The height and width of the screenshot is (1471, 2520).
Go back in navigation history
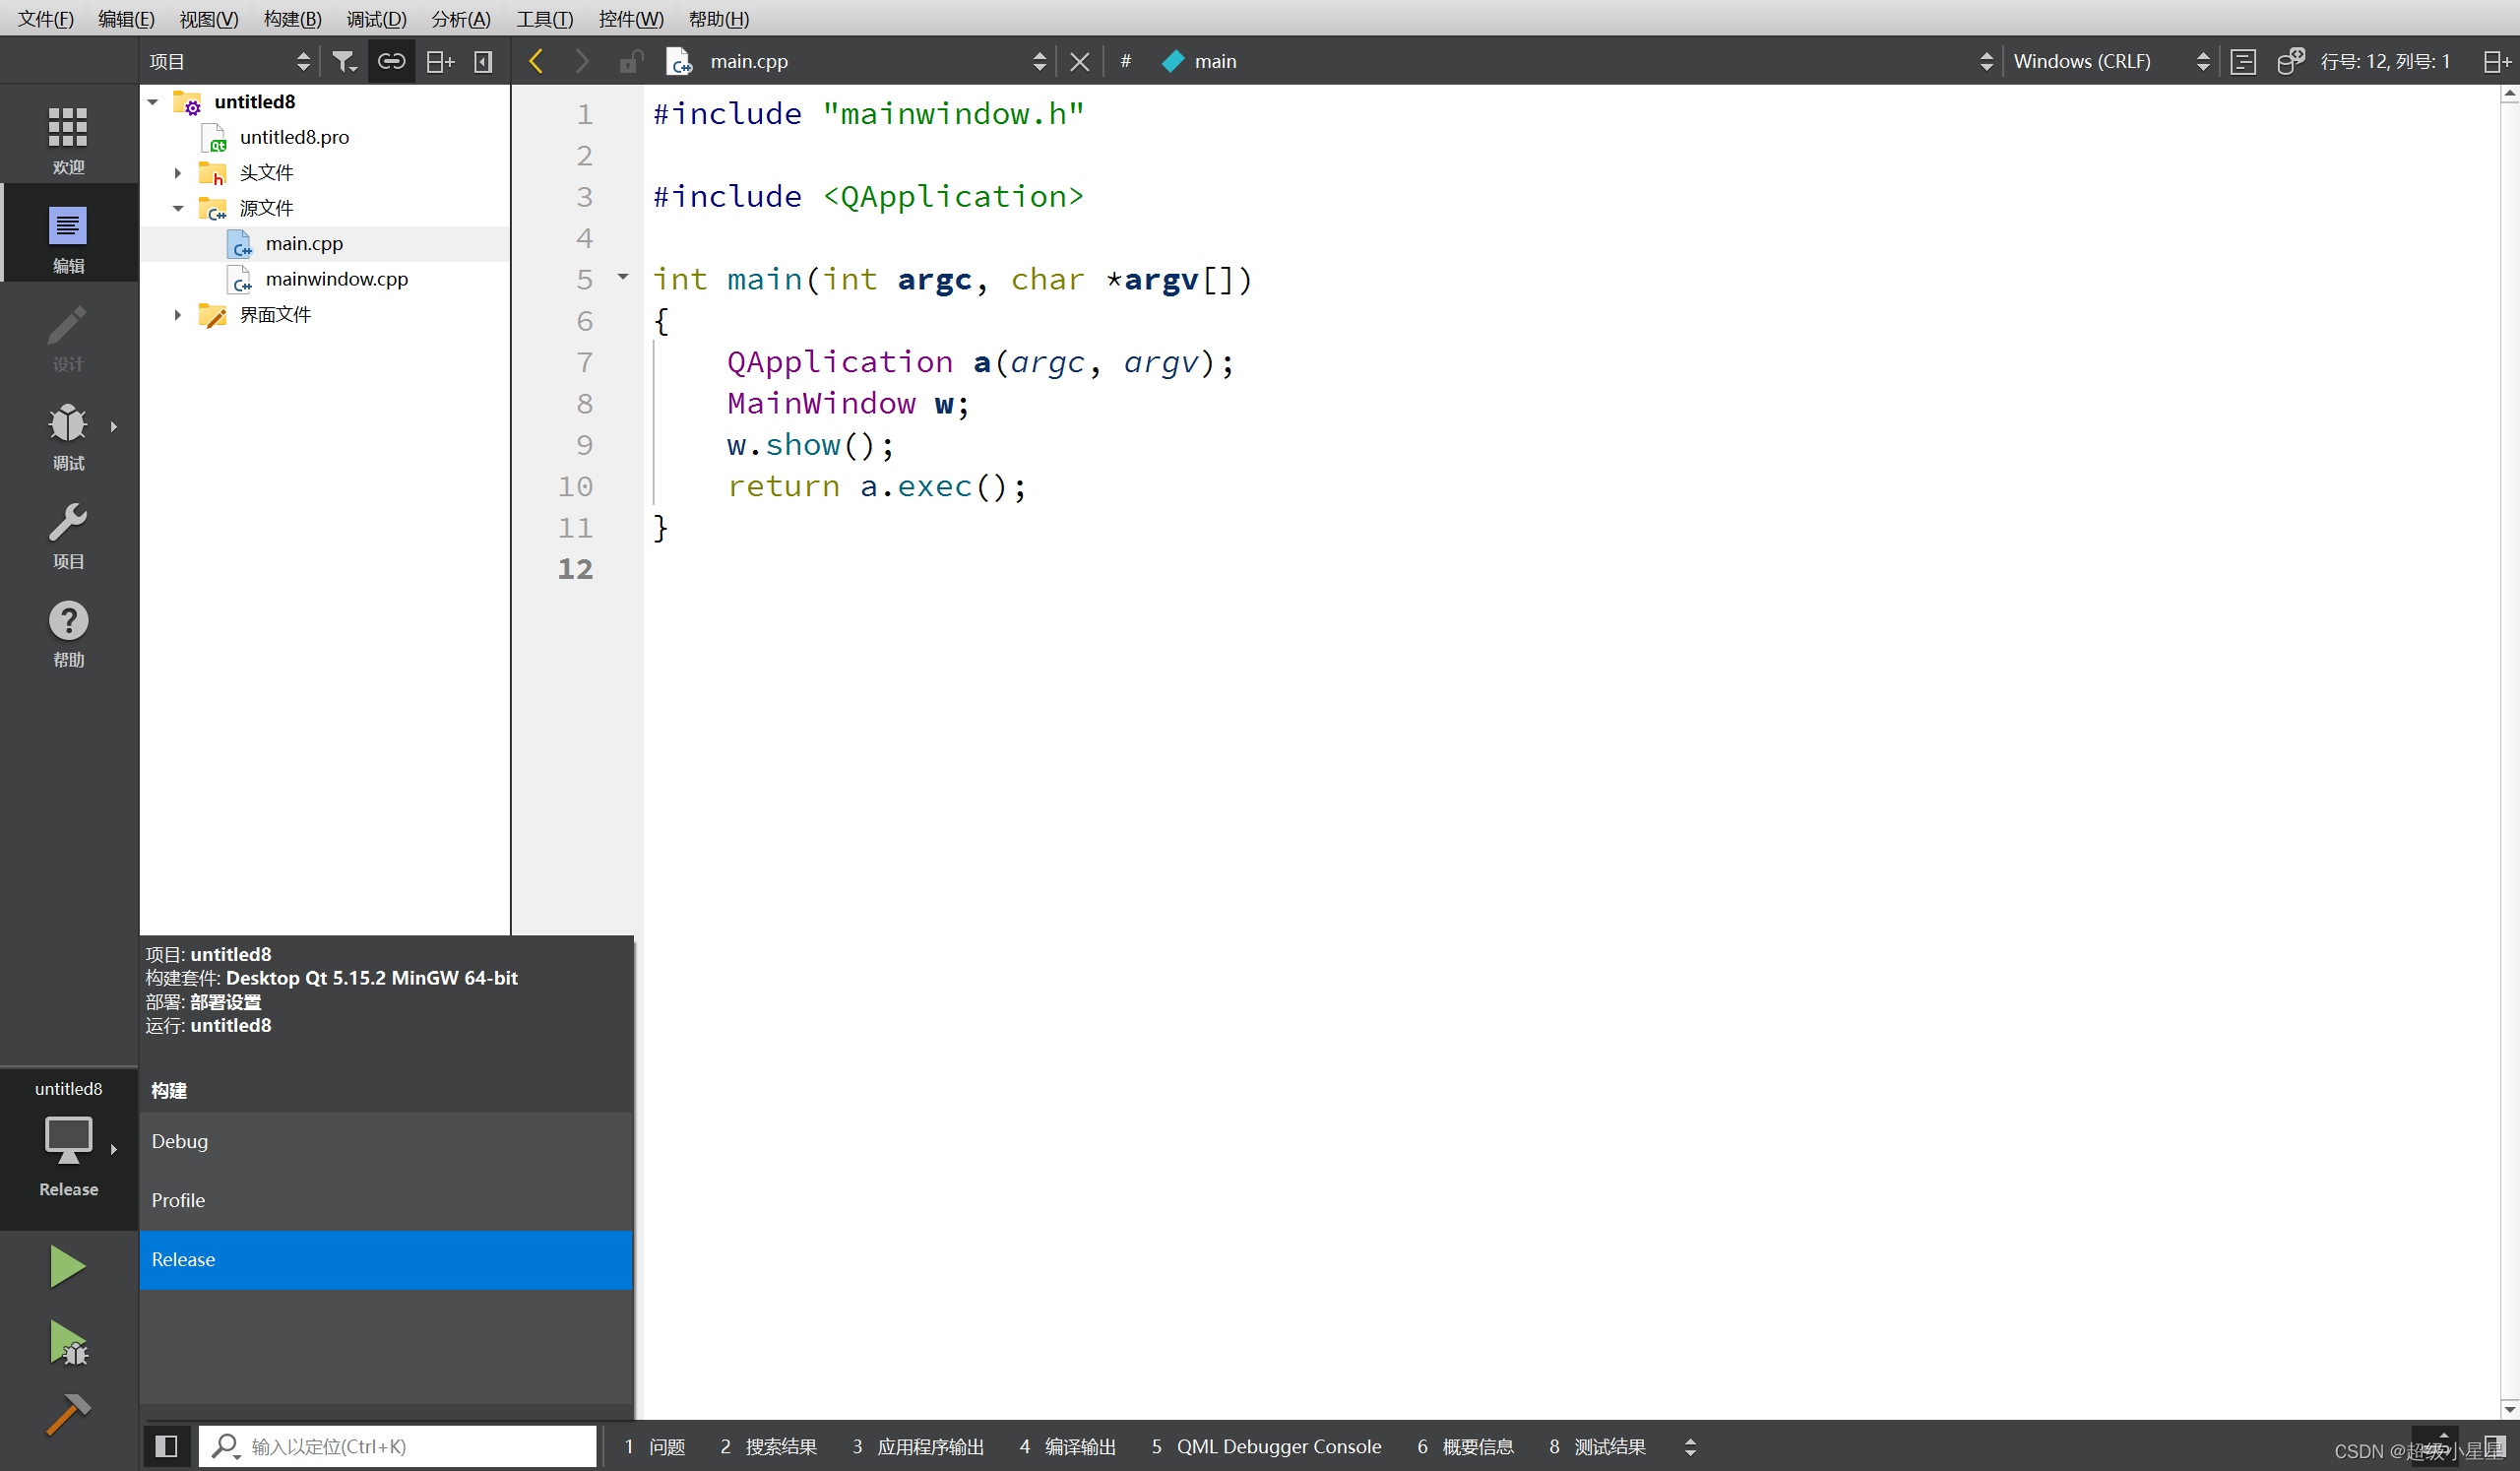point(536,61)
